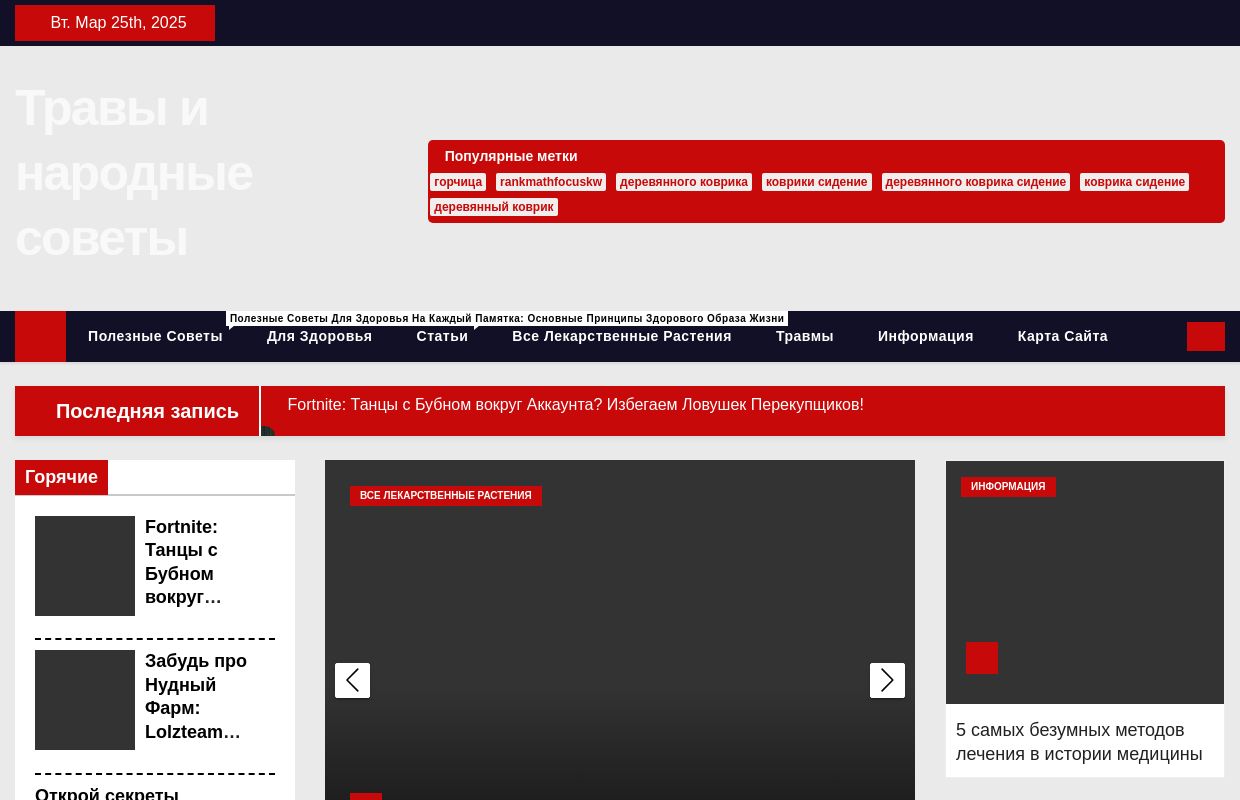The height and width of the screenshot is (800, 1240).
Task: Click the red home icon in navbar
Action: (x=40, y=336)
